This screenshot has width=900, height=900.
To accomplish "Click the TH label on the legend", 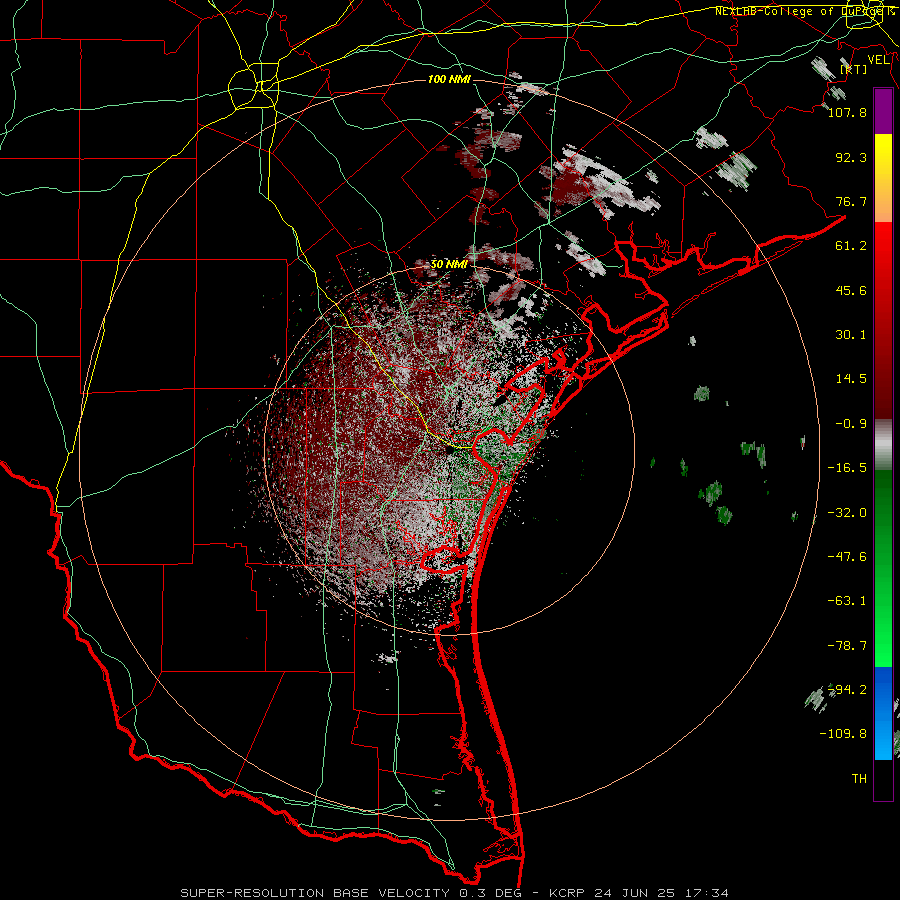I will (859, 778).
